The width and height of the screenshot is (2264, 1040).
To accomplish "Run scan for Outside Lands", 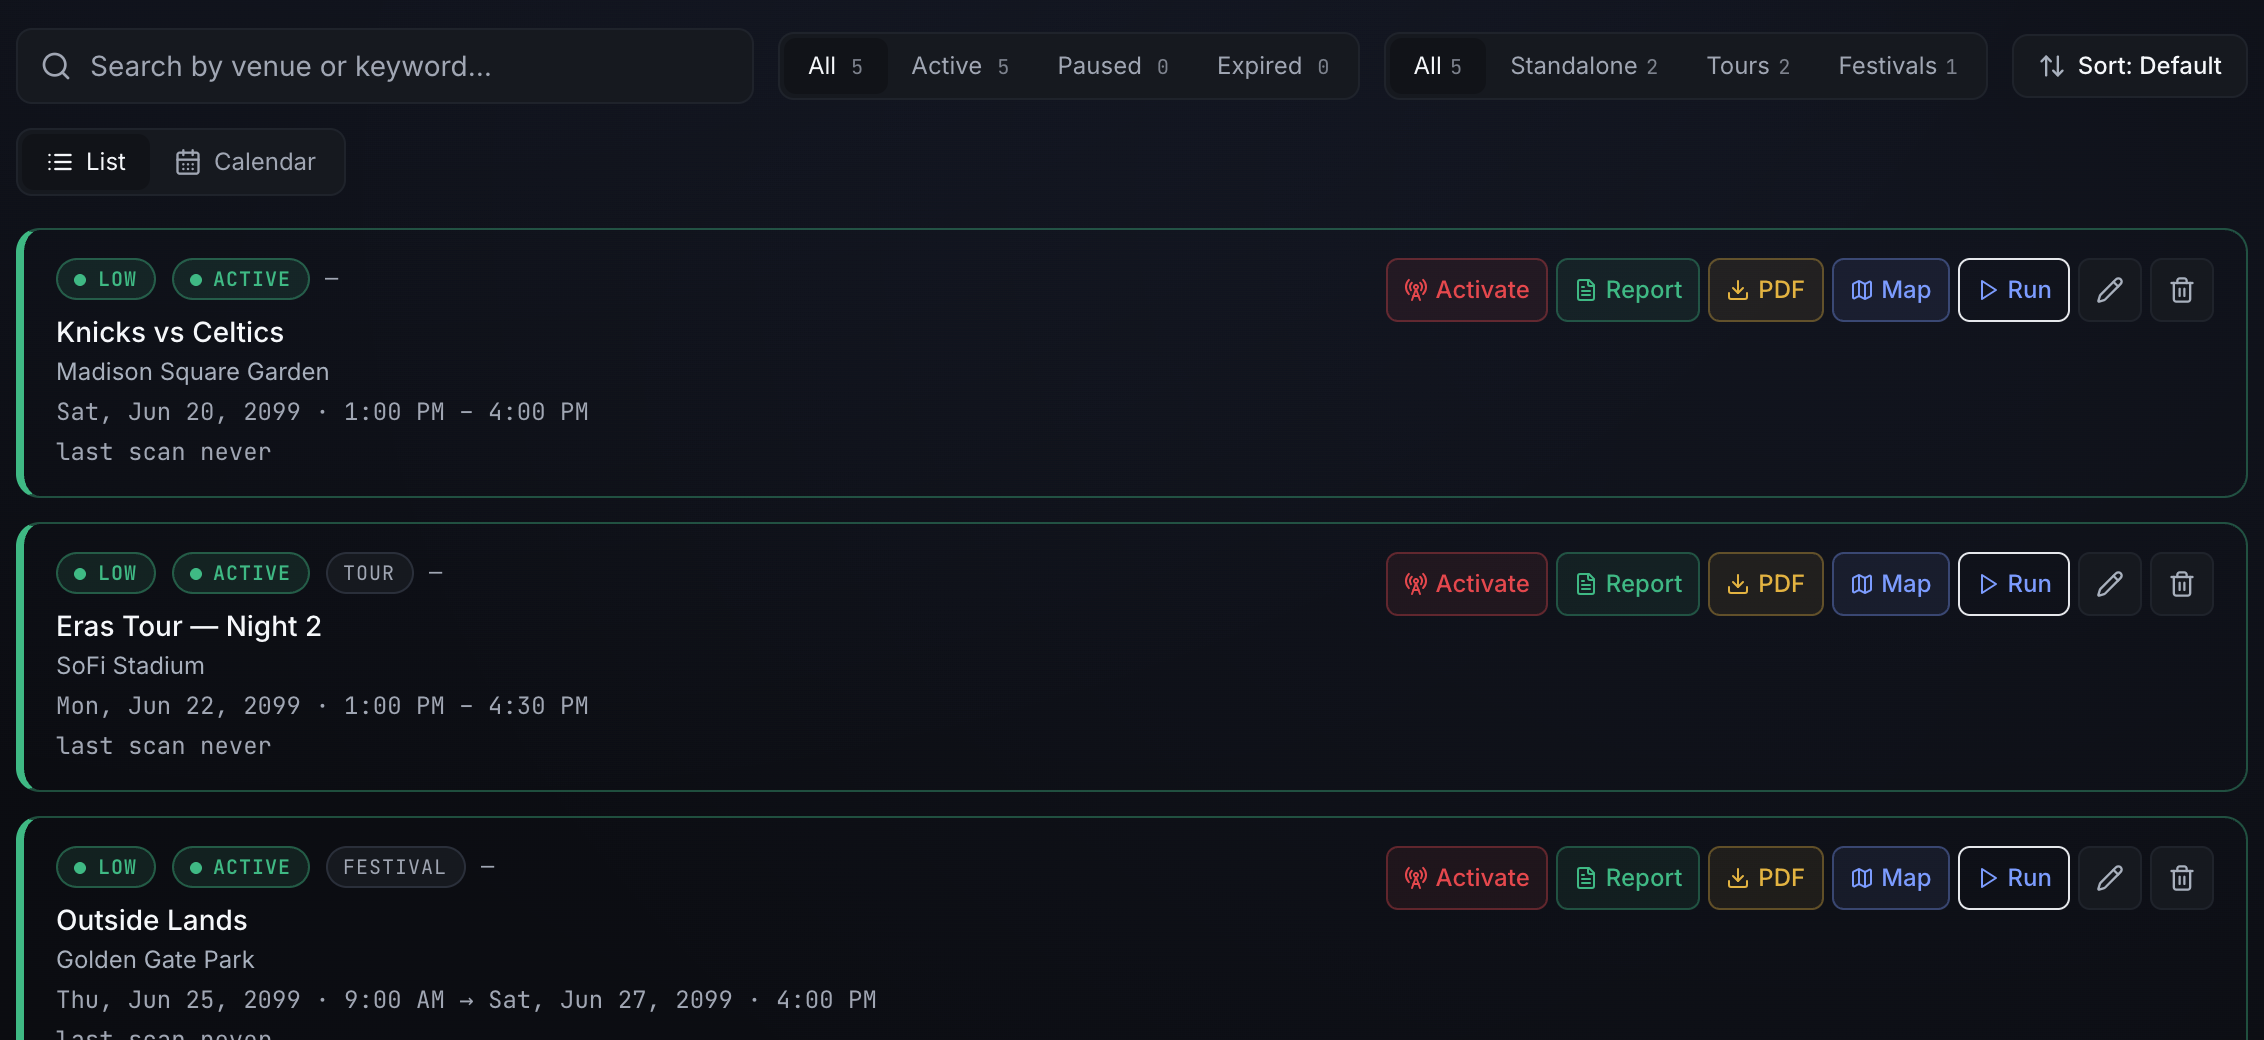I will 2013,878.
